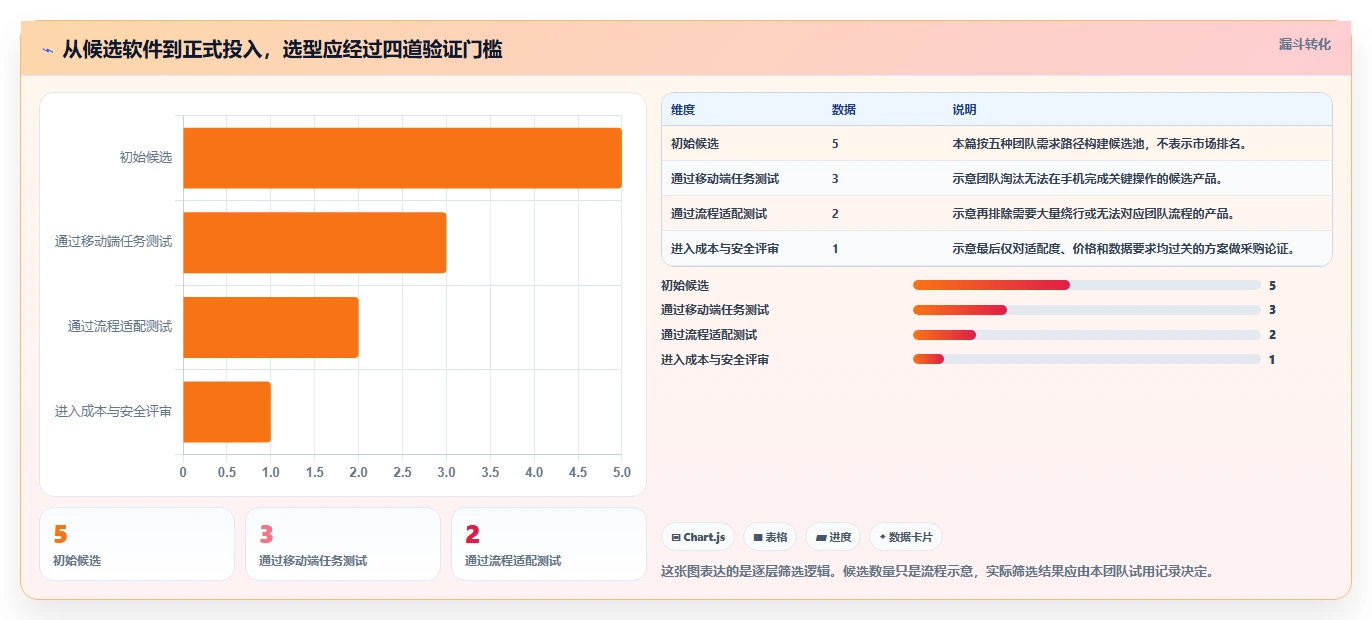The image size is (1372, 620).
Task: Click the 进入成本与安全评审 progress bar
Action: (x=1086, y=360)
